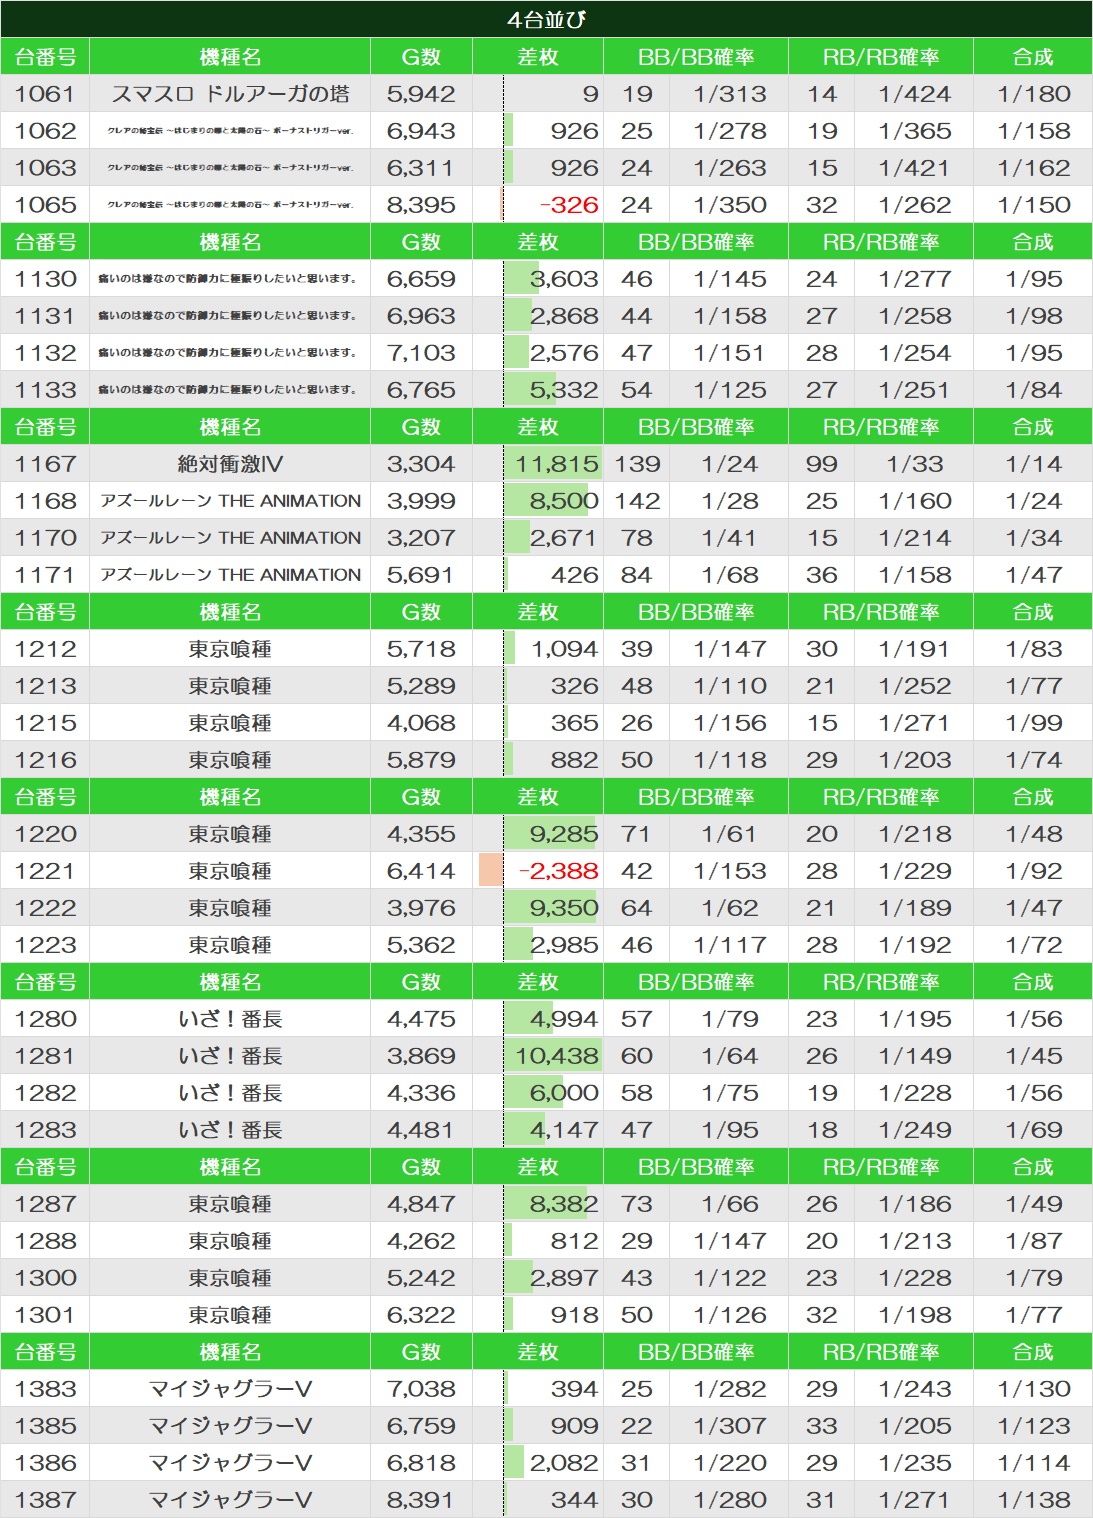Click G数 value 4,481 in row 1283
Viewport: 1093px width, 1518px height.
click(421, 1130)
